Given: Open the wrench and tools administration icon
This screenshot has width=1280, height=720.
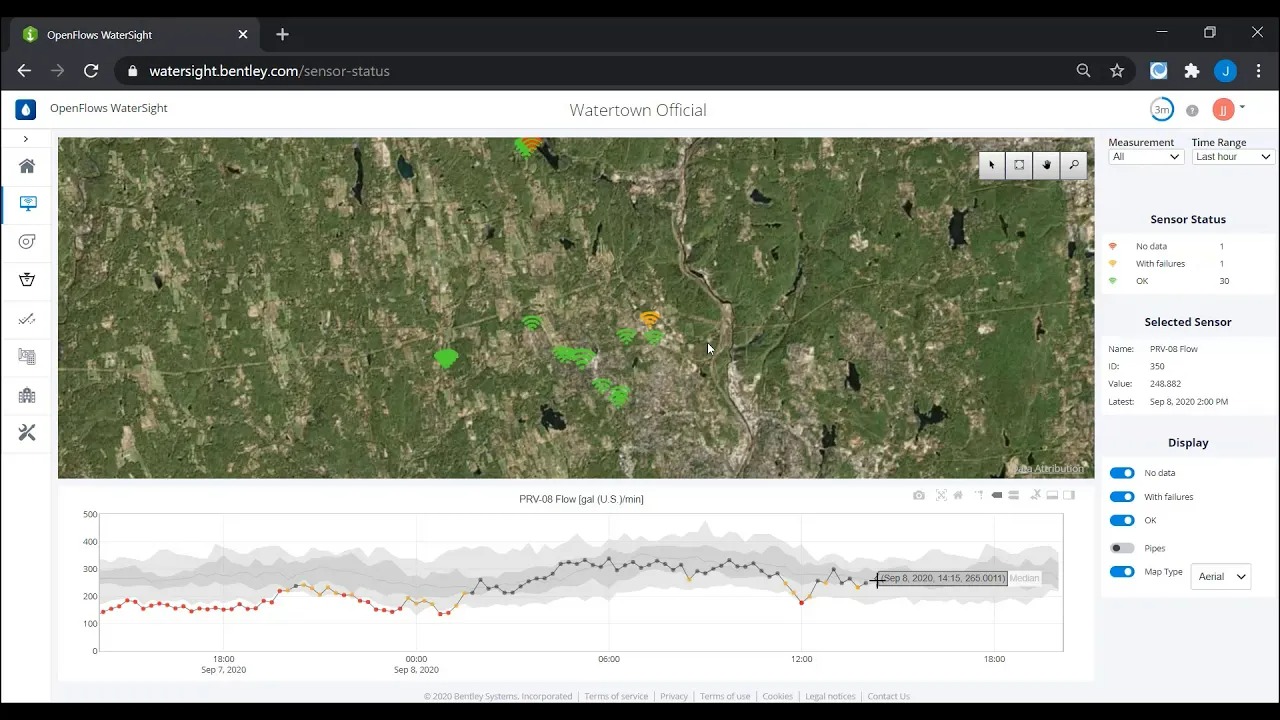Looking at the screenshot, I should point(27,433).
